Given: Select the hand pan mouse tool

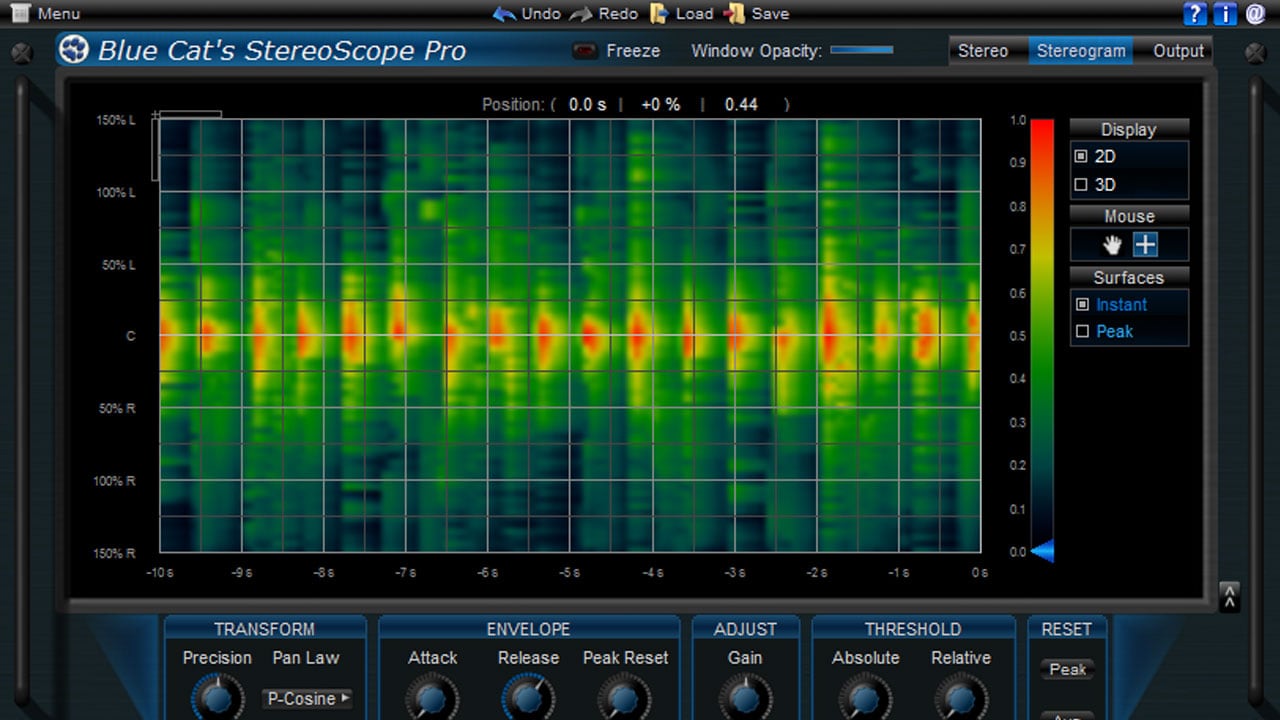Looking at the screenshot, I should (1112, 245).
